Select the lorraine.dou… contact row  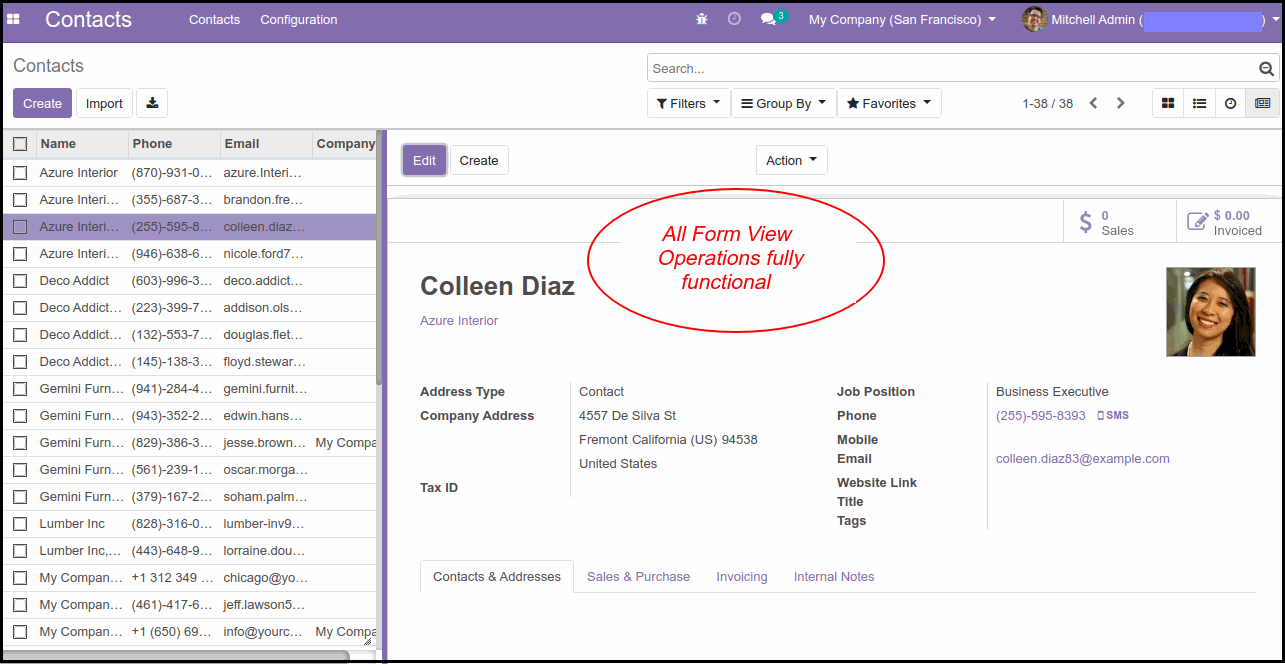[x=190, y=551]
